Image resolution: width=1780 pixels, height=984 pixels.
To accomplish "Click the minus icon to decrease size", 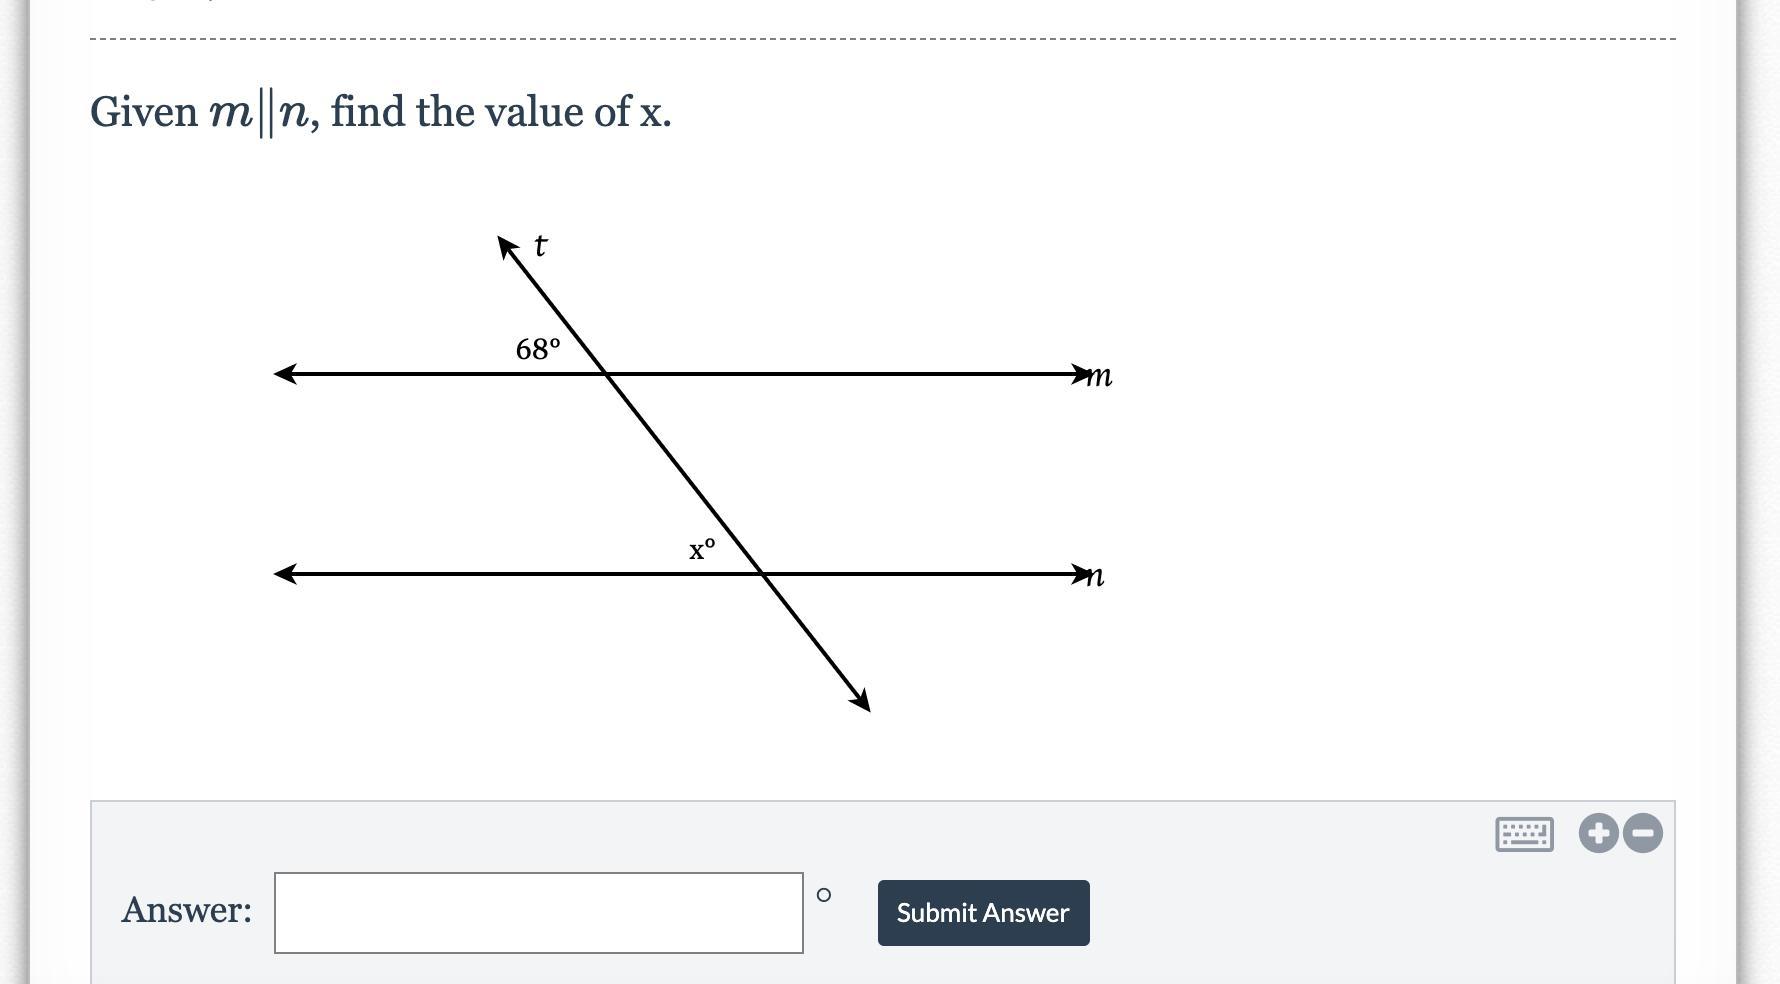I will pos(1642,833).
